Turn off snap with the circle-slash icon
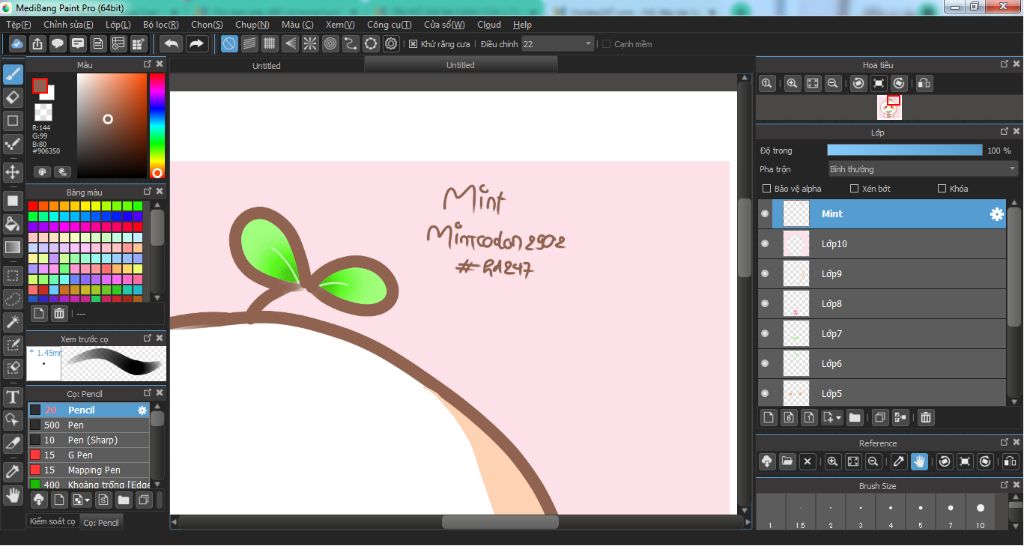 click(x=229, y=44)
